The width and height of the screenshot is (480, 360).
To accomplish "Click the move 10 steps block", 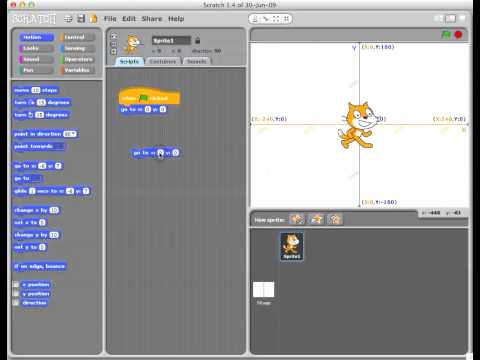I will click(x=36, y=90).
